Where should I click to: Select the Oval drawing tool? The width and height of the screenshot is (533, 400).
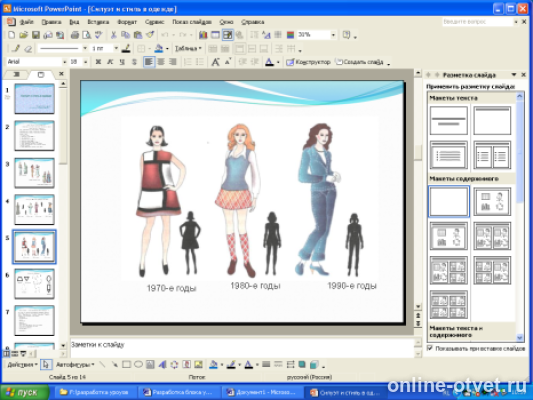(x=138, y=365)
